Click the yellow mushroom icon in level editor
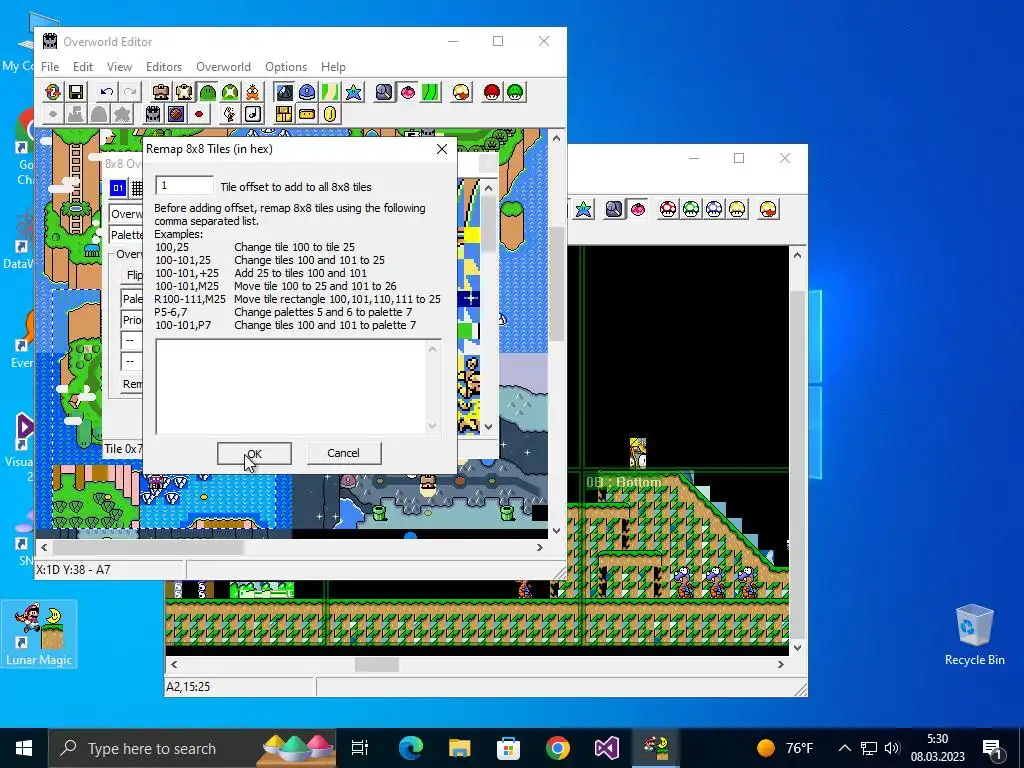Screen dimensions: 1024x768 pos(737,209)
